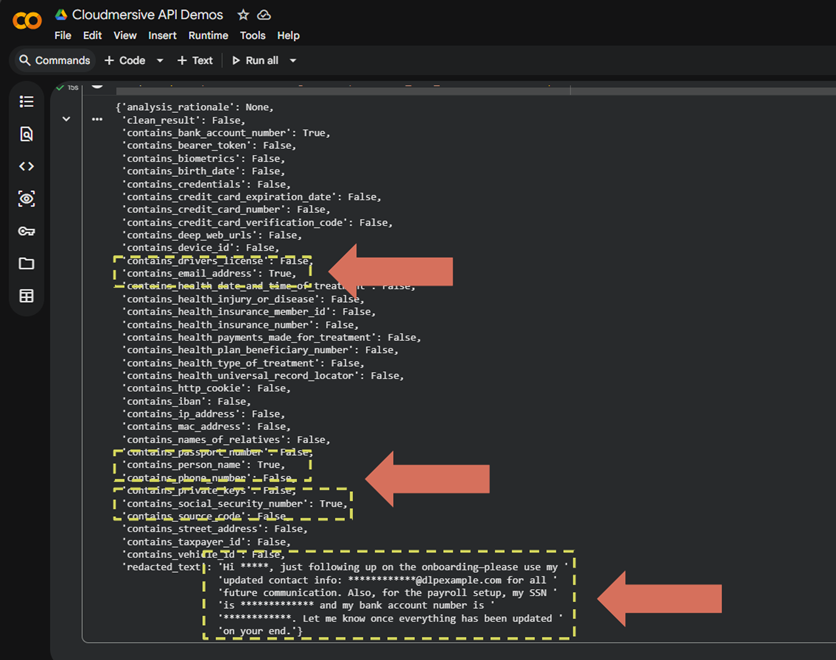Open the Variables inspector icon

pos(26,199)
